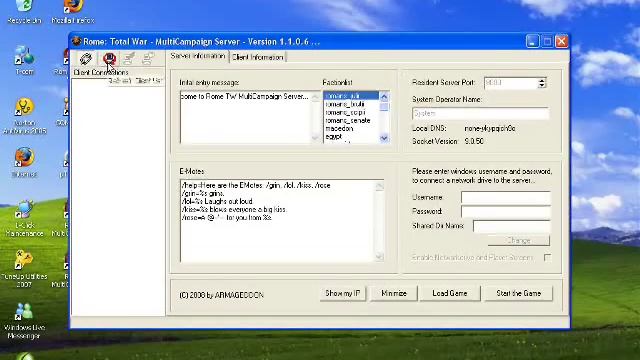Toggle the Enable Networkdrive checkbox

547,258
